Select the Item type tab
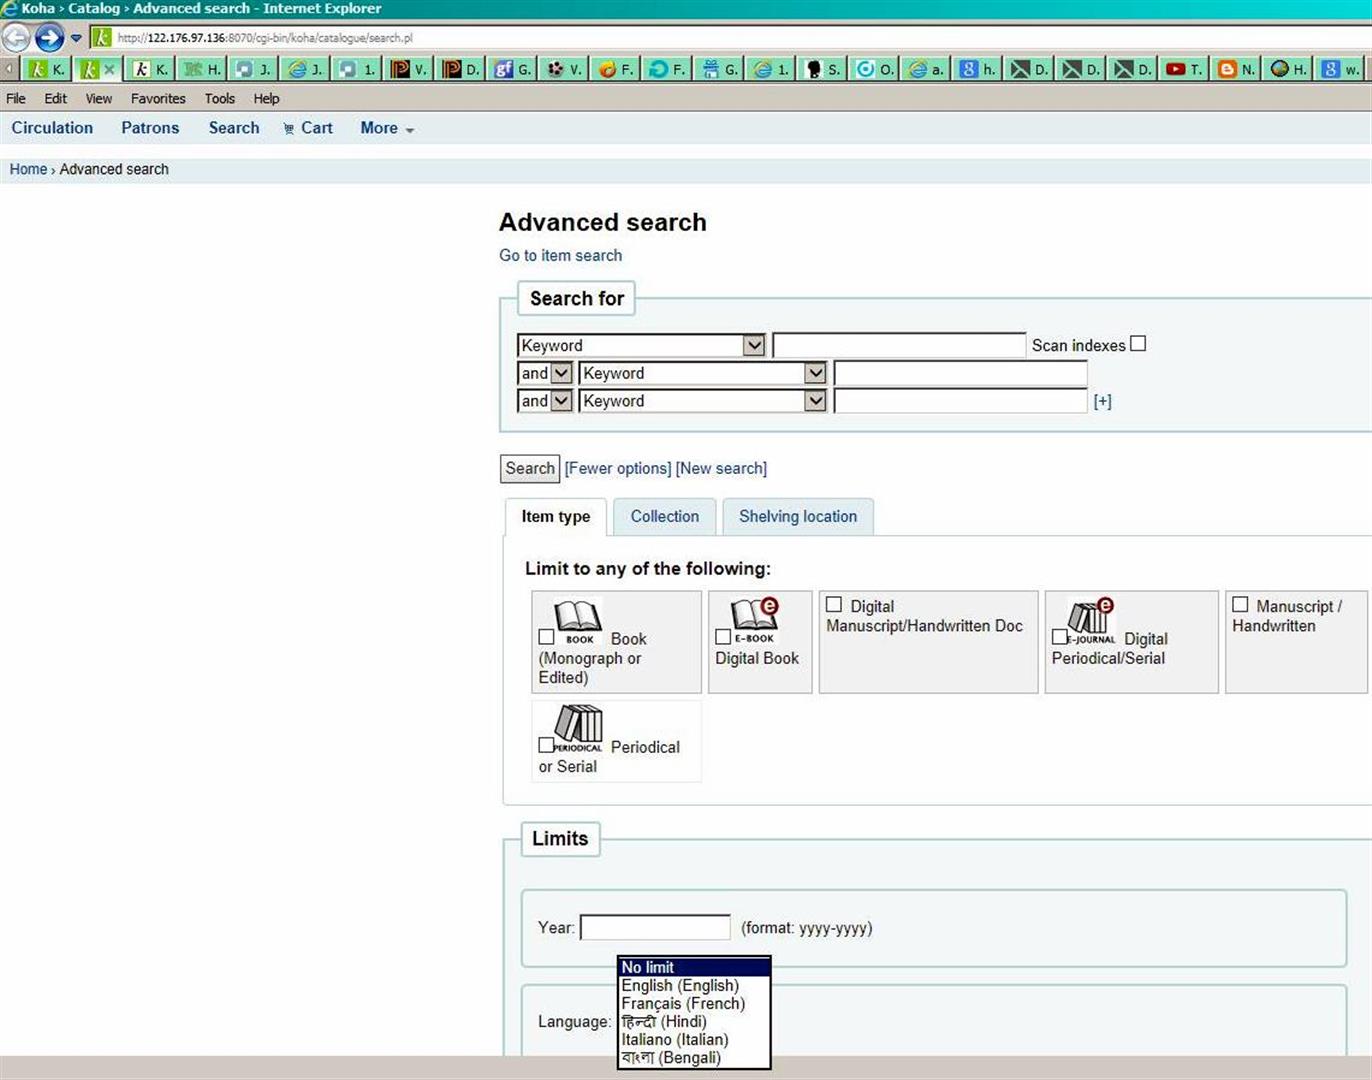 click(x=556, y=517)
